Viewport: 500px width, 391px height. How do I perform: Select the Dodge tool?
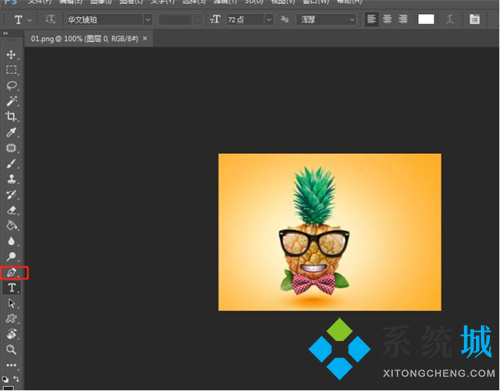(x=11, y=256)
